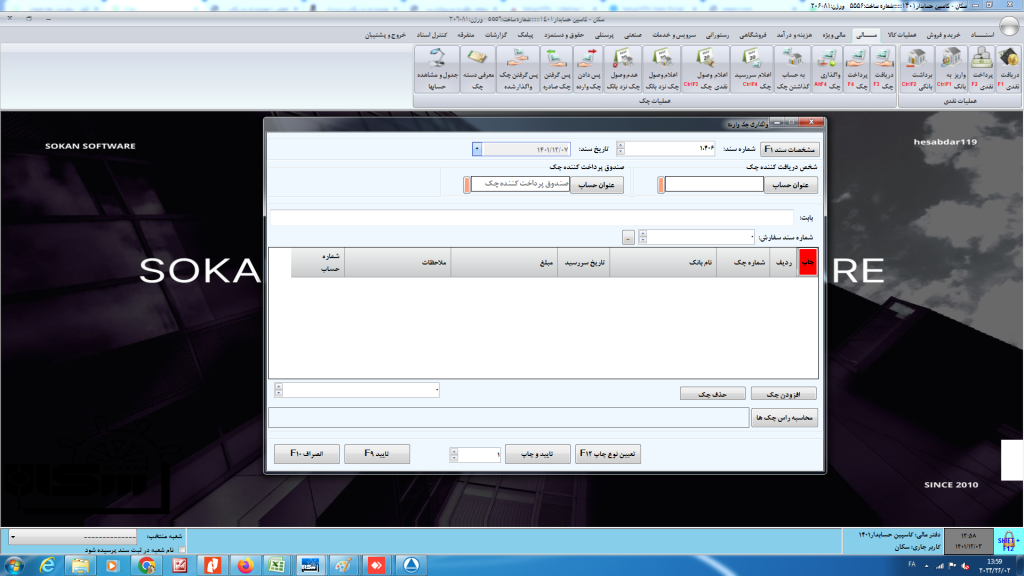
Task: Decrease شماره سند using spinner down arrow
Action: [620, 152]
